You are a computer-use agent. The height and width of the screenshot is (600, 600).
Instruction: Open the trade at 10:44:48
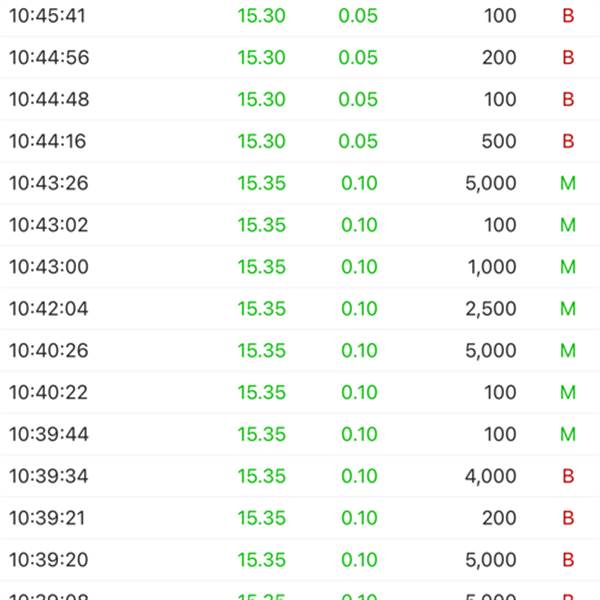tap(300, 100)
